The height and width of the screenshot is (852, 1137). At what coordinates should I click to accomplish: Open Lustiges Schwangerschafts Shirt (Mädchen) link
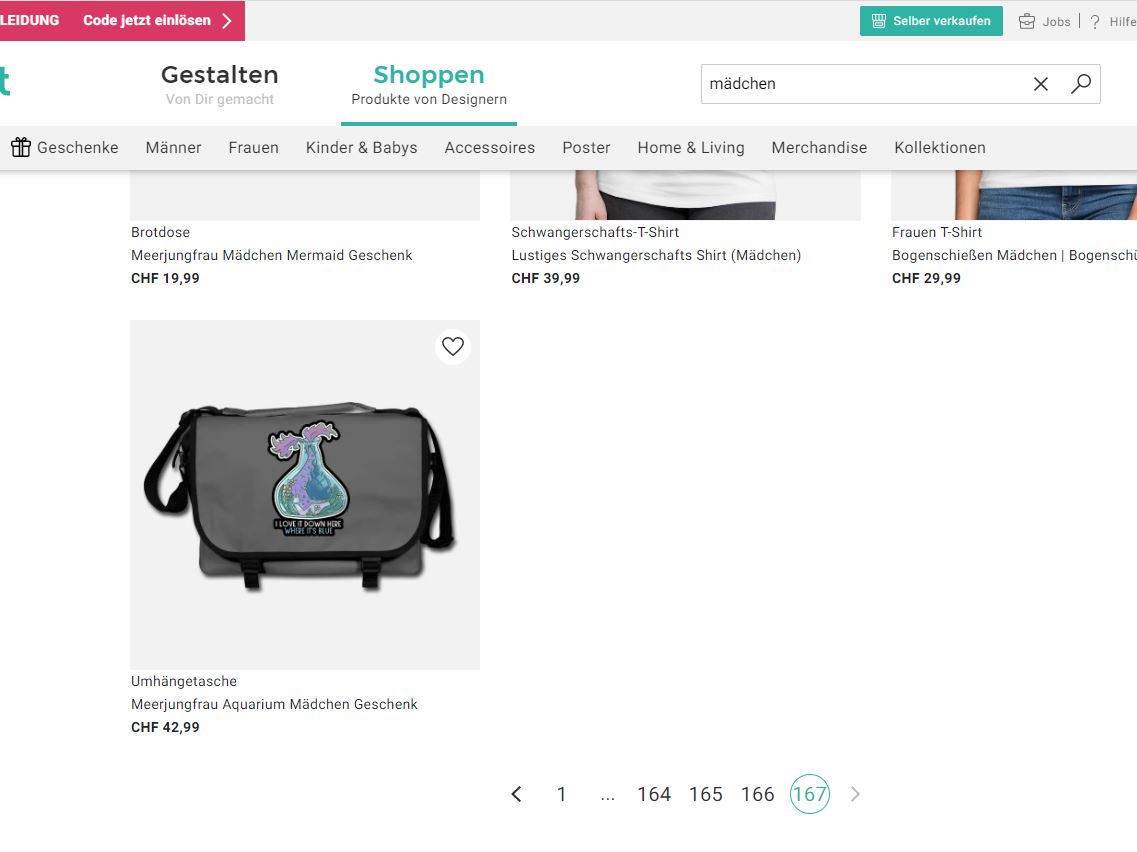point(656,255)
